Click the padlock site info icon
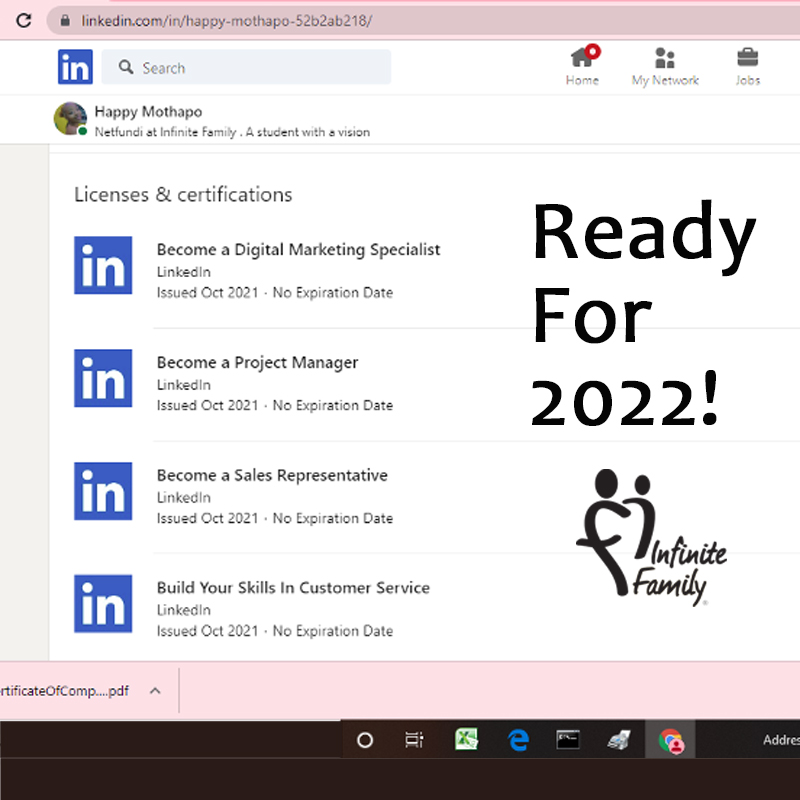Viewport: 800px width, 800px height. [x=65, y=20]
